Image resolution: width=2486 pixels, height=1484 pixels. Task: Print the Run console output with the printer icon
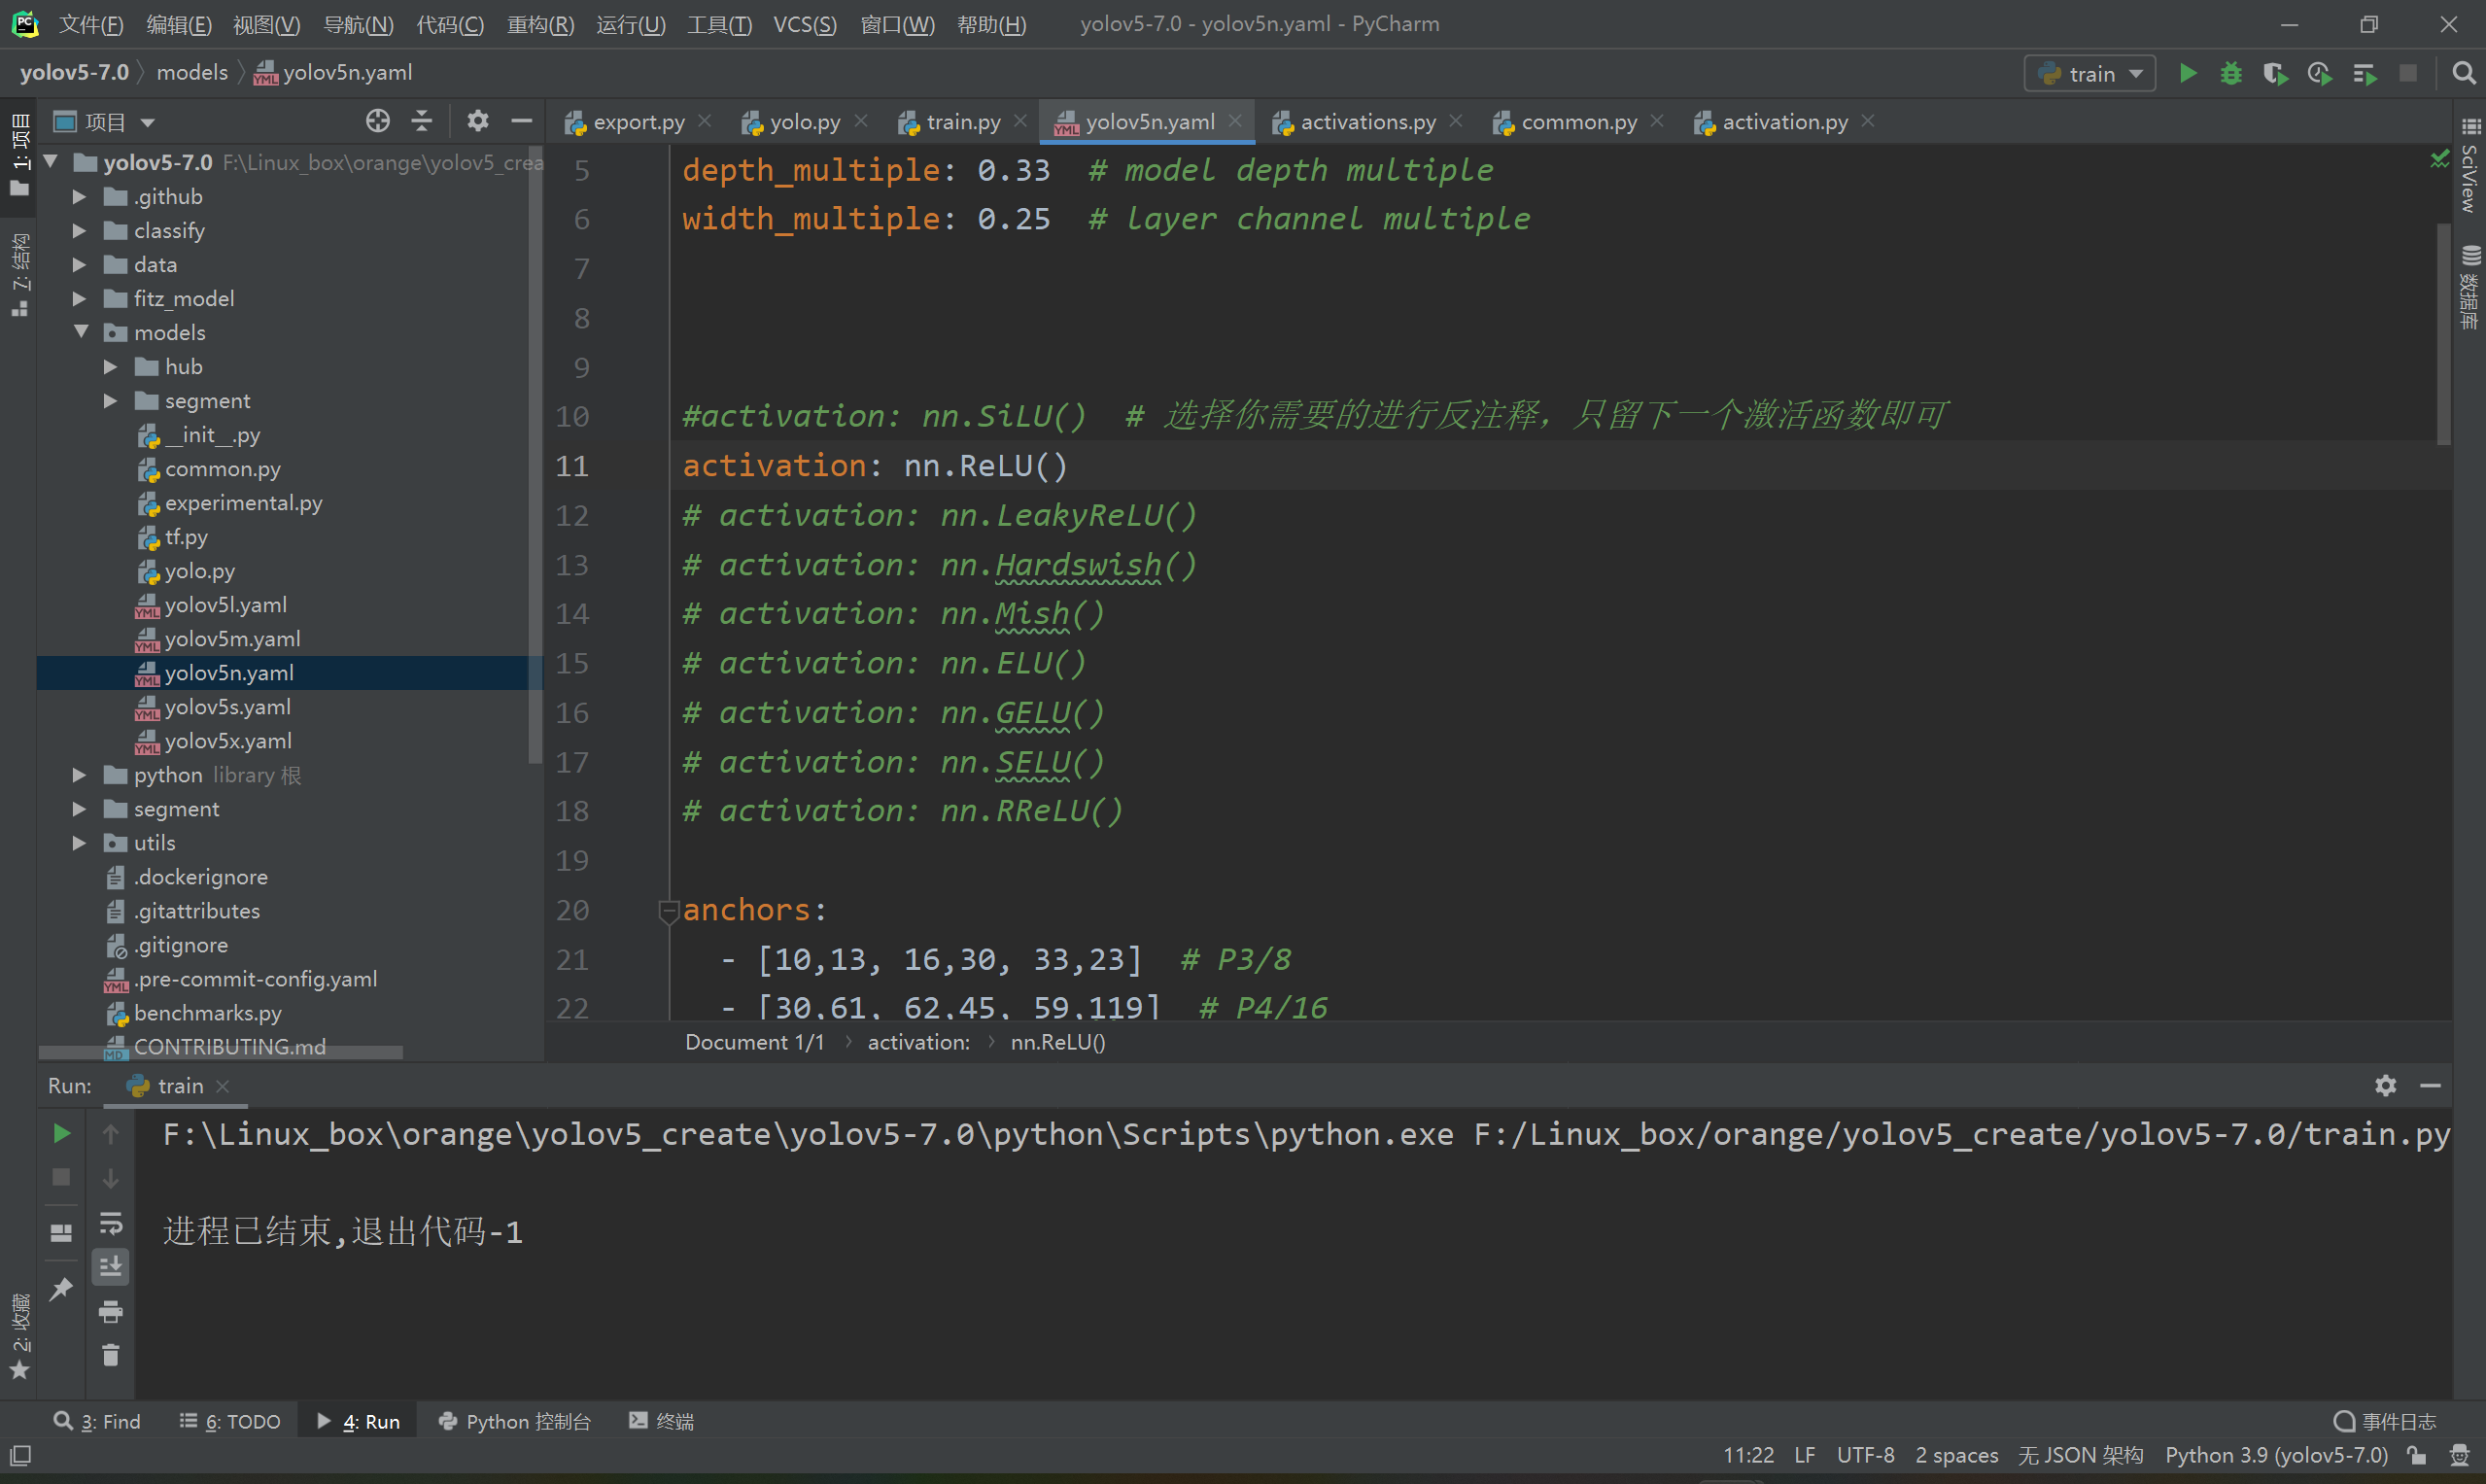pyautogui.click(x=110, y=1311)
